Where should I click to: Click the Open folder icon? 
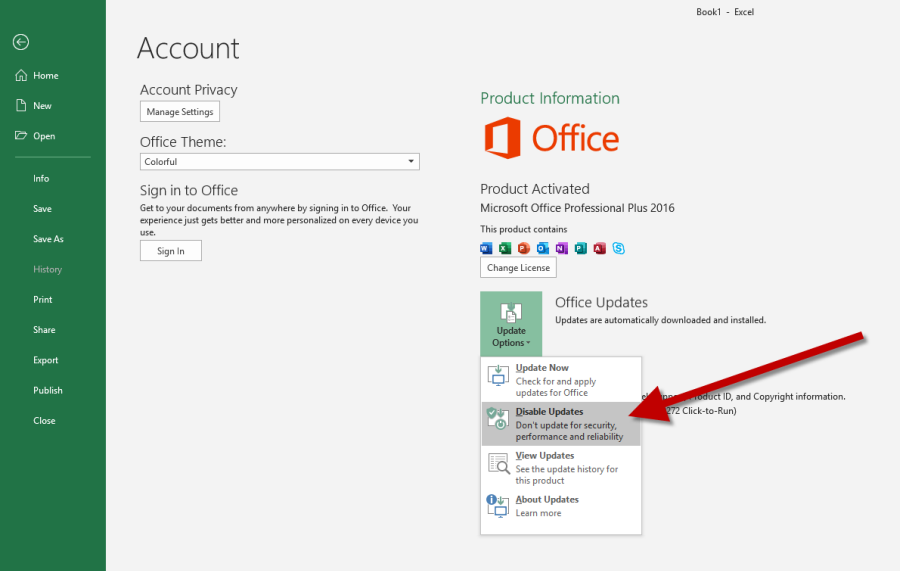tap(21, 135)
